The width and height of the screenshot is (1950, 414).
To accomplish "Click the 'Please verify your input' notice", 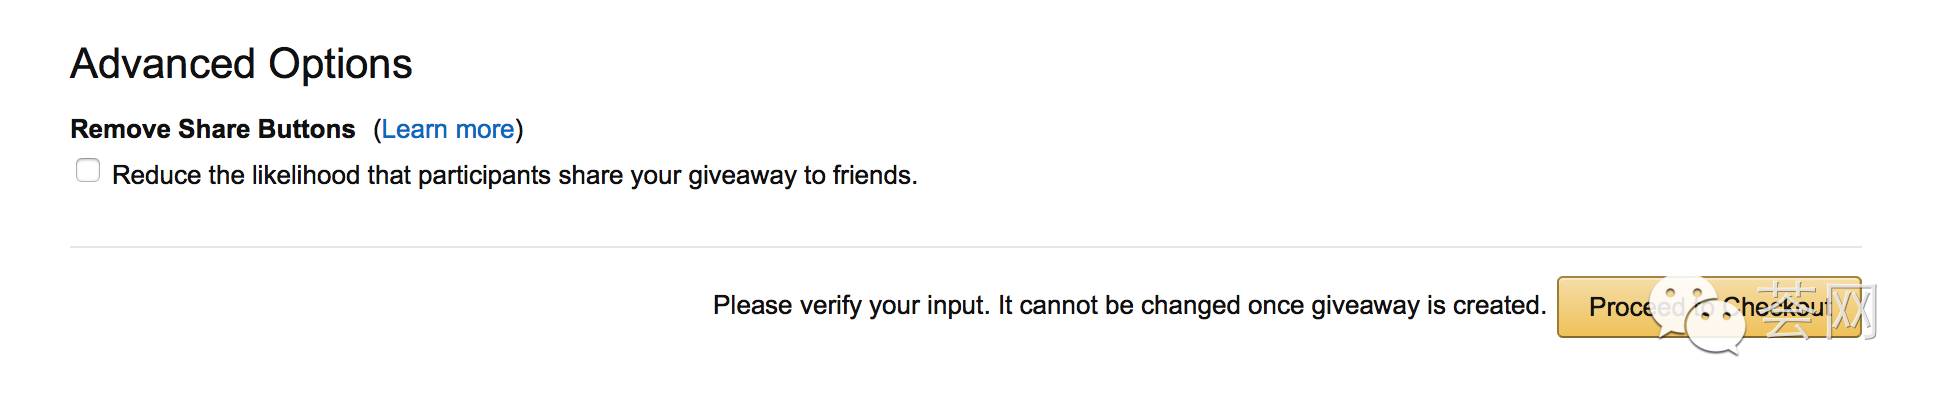I will coord(1129,305).
